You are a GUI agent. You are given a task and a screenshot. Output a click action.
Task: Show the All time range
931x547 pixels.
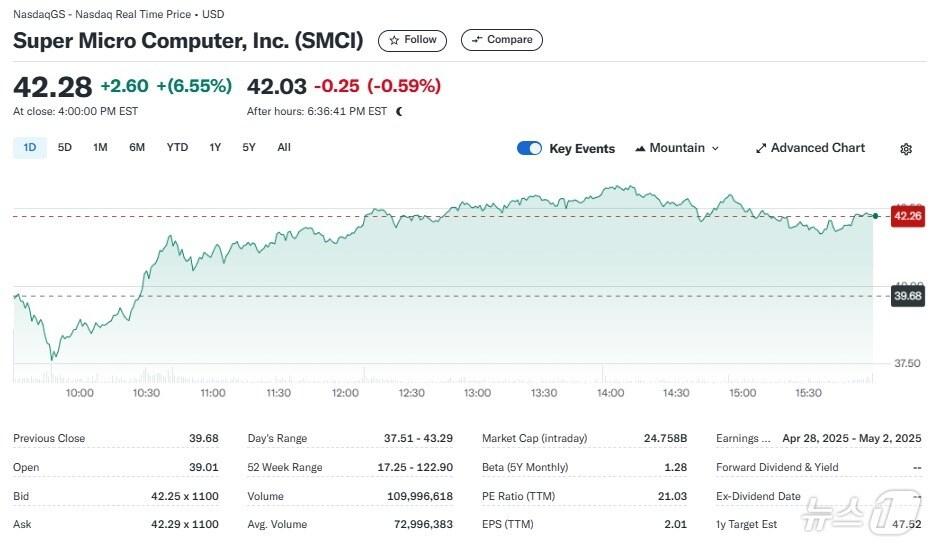(x=284, y=148)
